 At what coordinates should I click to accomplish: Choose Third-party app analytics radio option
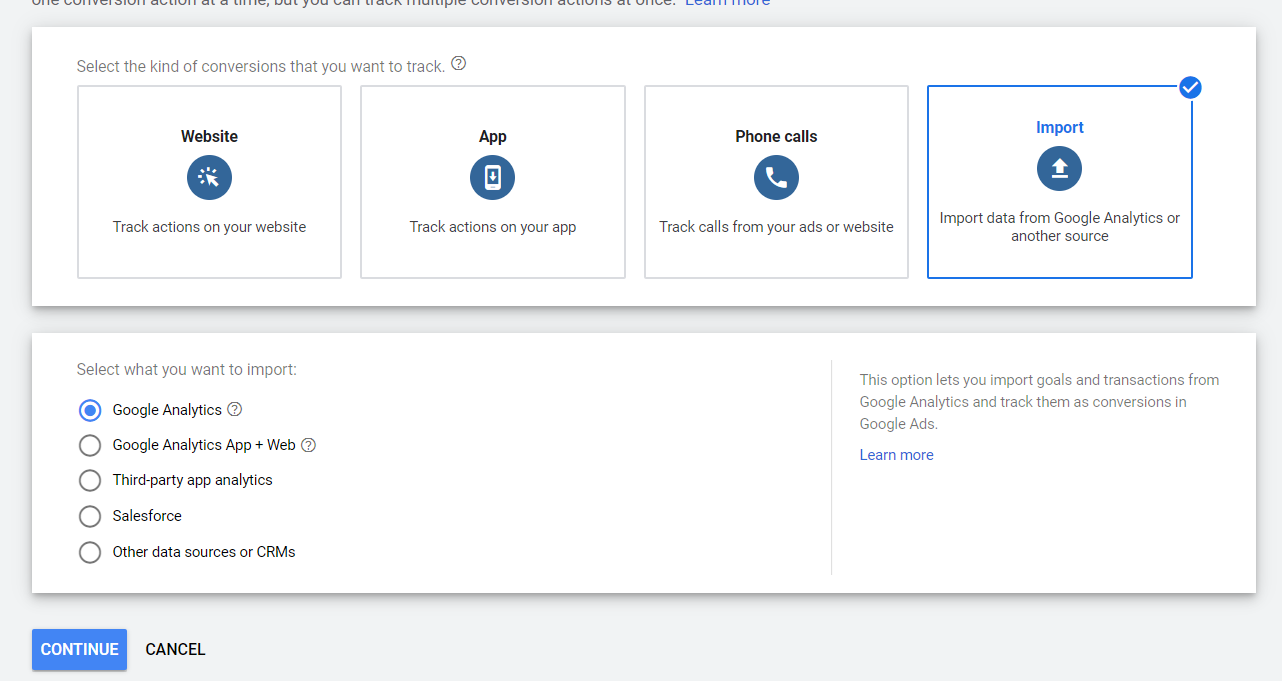click(x=90, y=481)
